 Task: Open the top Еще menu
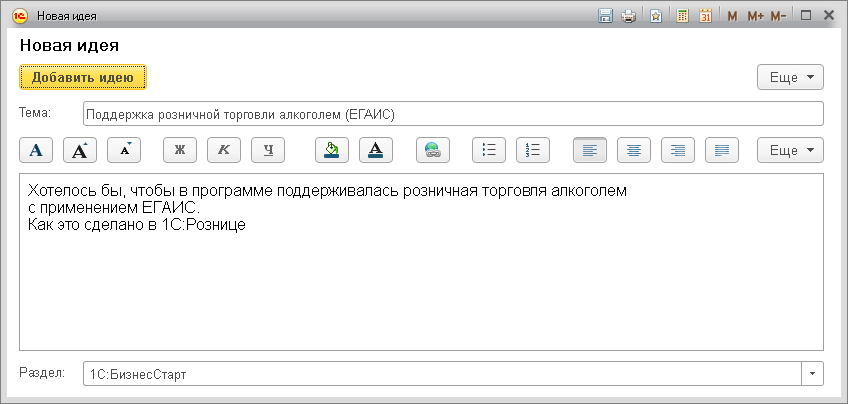click(790, 77)
